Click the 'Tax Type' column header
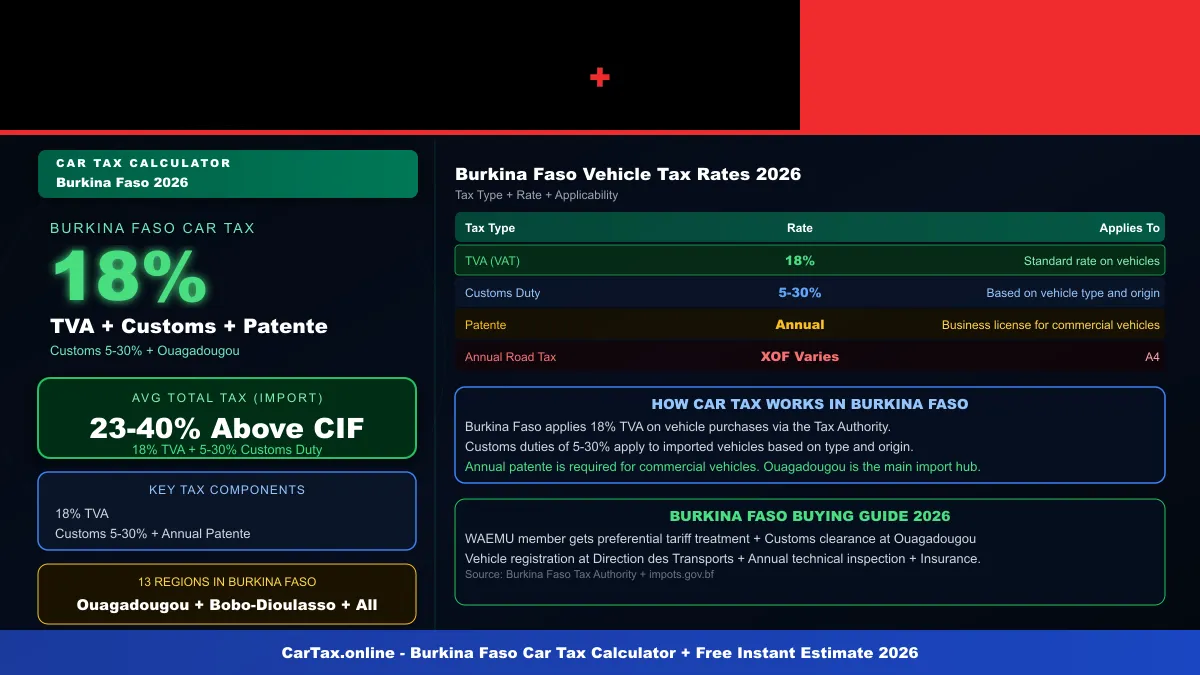Viewport: 1200px width, 675px height. pyautogui.click(x=490, y=228)
